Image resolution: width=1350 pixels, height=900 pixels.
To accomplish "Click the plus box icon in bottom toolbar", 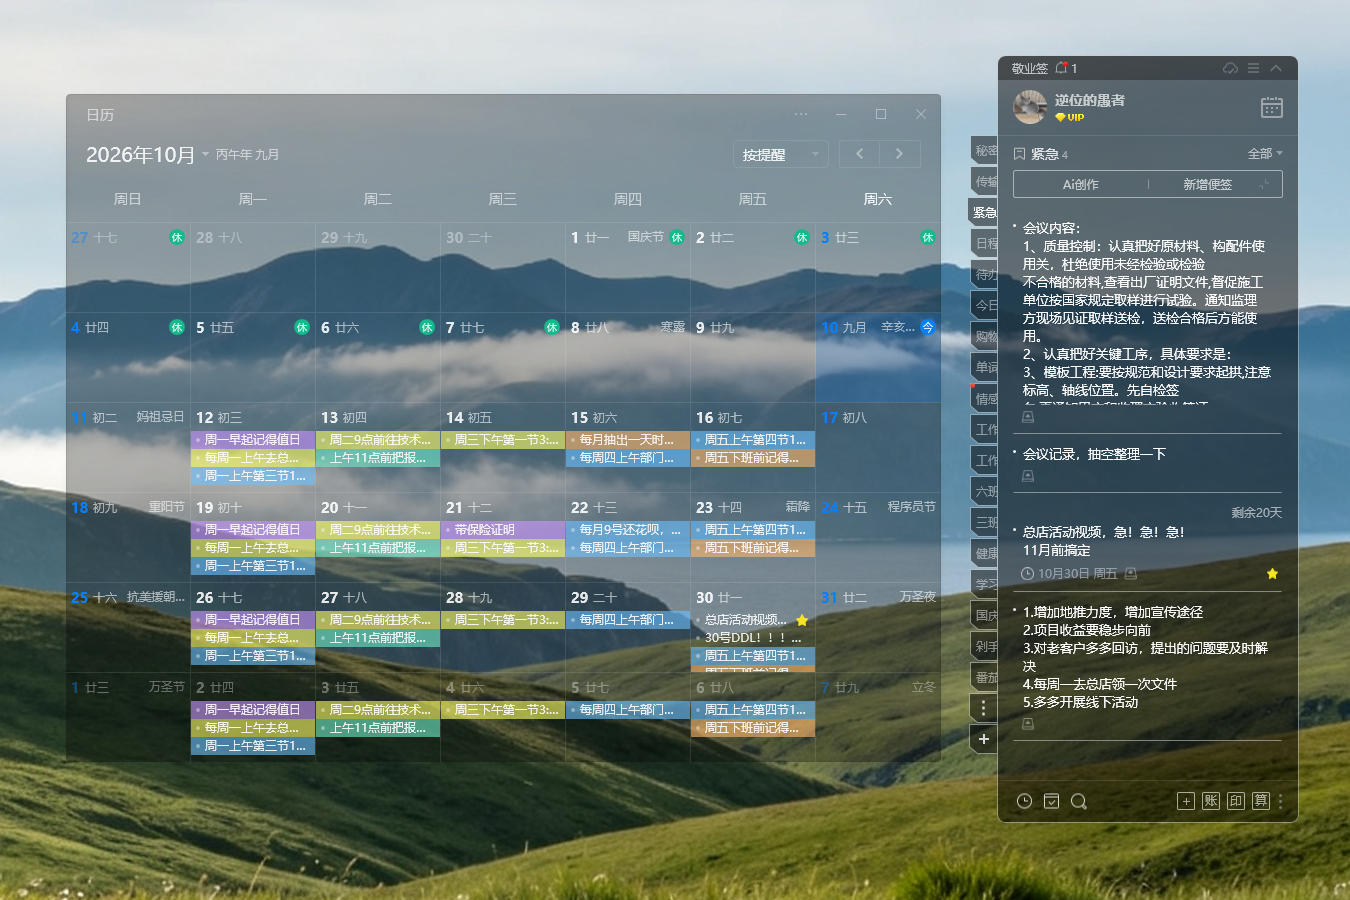I will point(1186,801).
